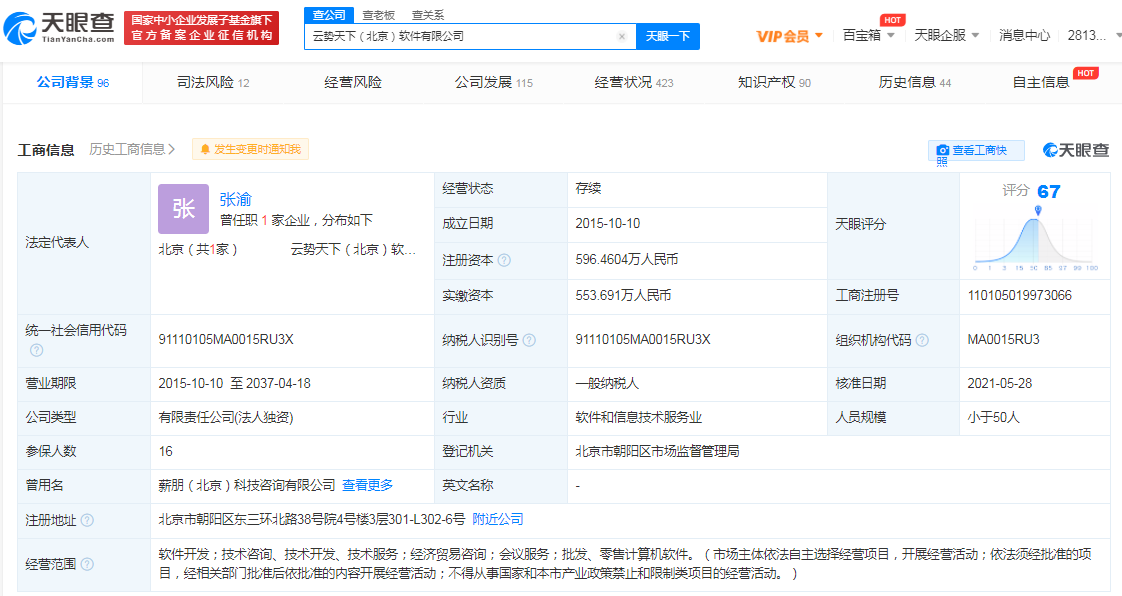Image resolution: width=1122 pixels, height=596 pixels.
Task: Click the TianYanCha logo at top left
Action: [x=59, y=28]
